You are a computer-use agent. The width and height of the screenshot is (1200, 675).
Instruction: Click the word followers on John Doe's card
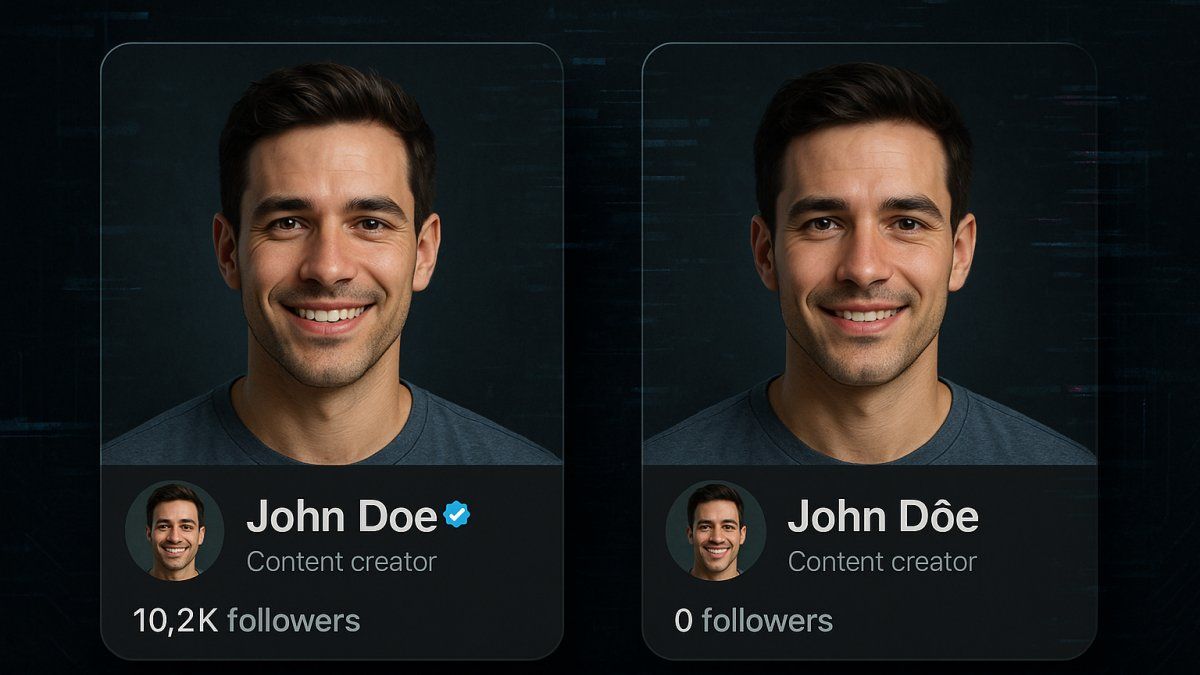(x=294, y=620)
